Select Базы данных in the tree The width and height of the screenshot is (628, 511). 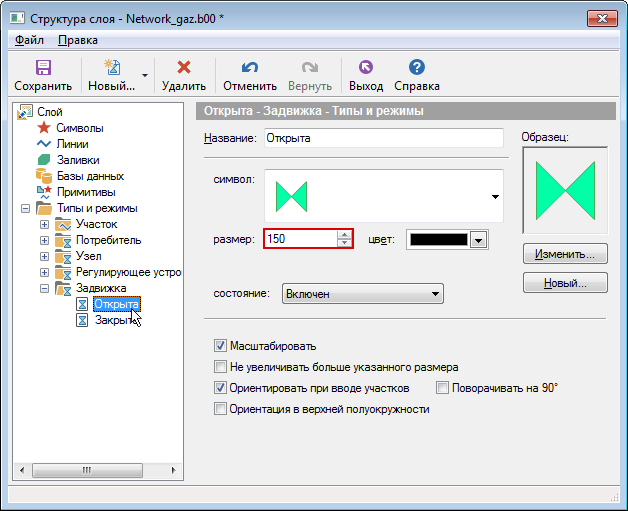[x=90, y=176]
